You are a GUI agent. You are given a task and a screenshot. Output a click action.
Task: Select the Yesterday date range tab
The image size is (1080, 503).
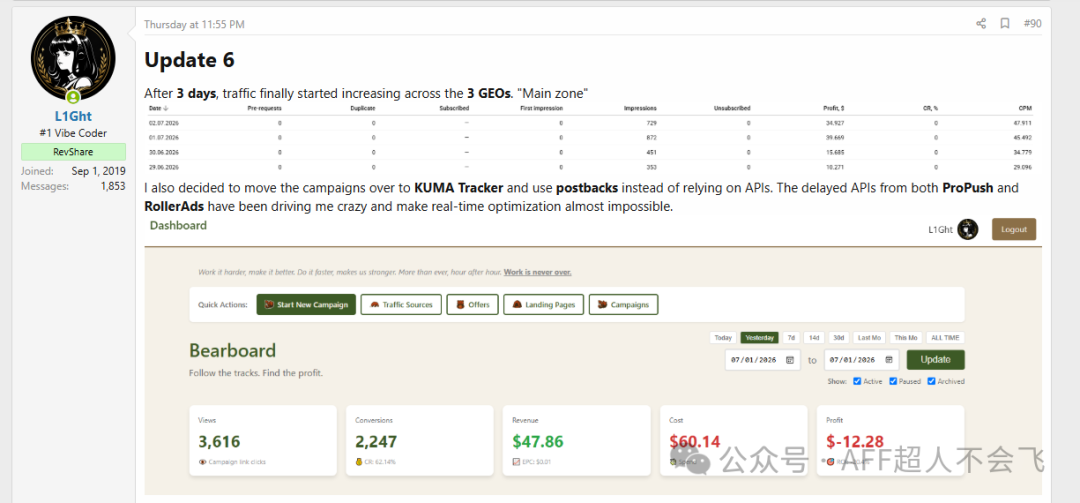click(x=759, y=338)
